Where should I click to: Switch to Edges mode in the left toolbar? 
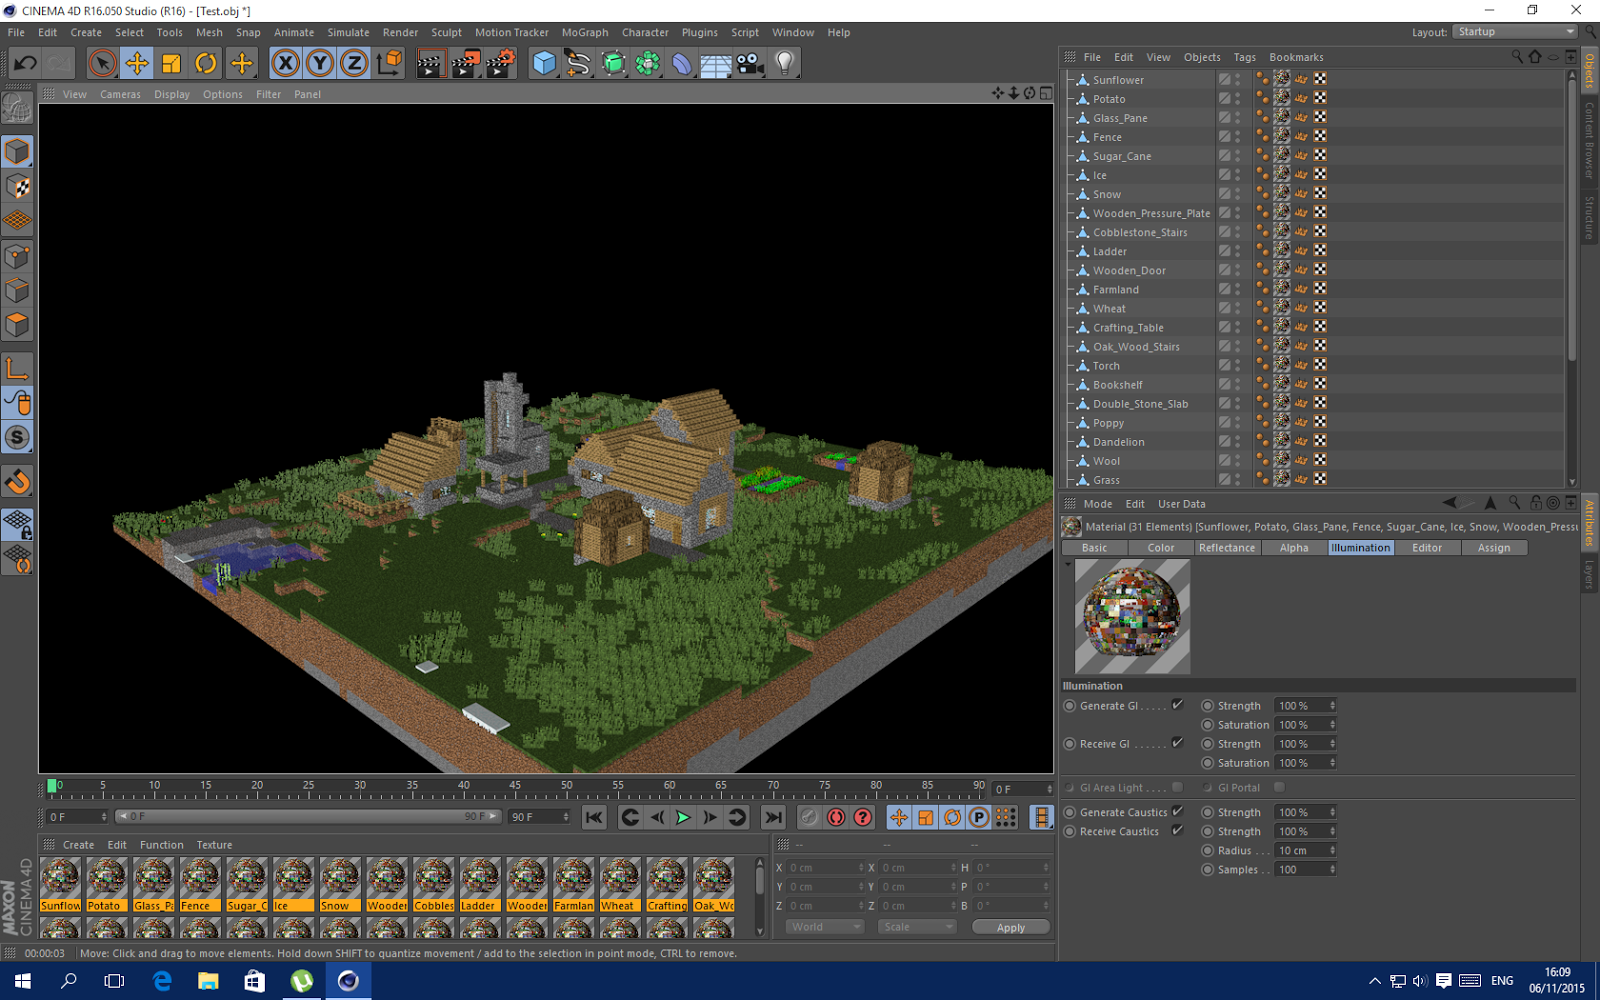click(17, 290)
